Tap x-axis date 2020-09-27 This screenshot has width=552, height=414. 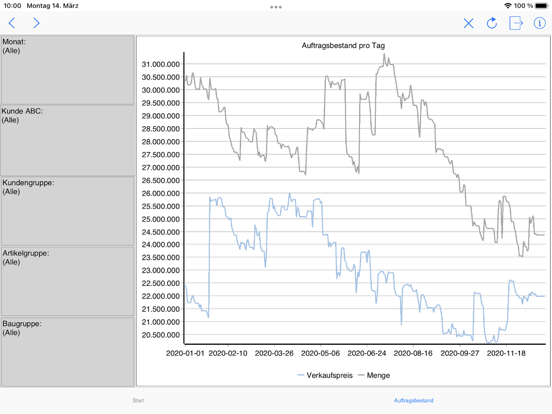[460, 353]
